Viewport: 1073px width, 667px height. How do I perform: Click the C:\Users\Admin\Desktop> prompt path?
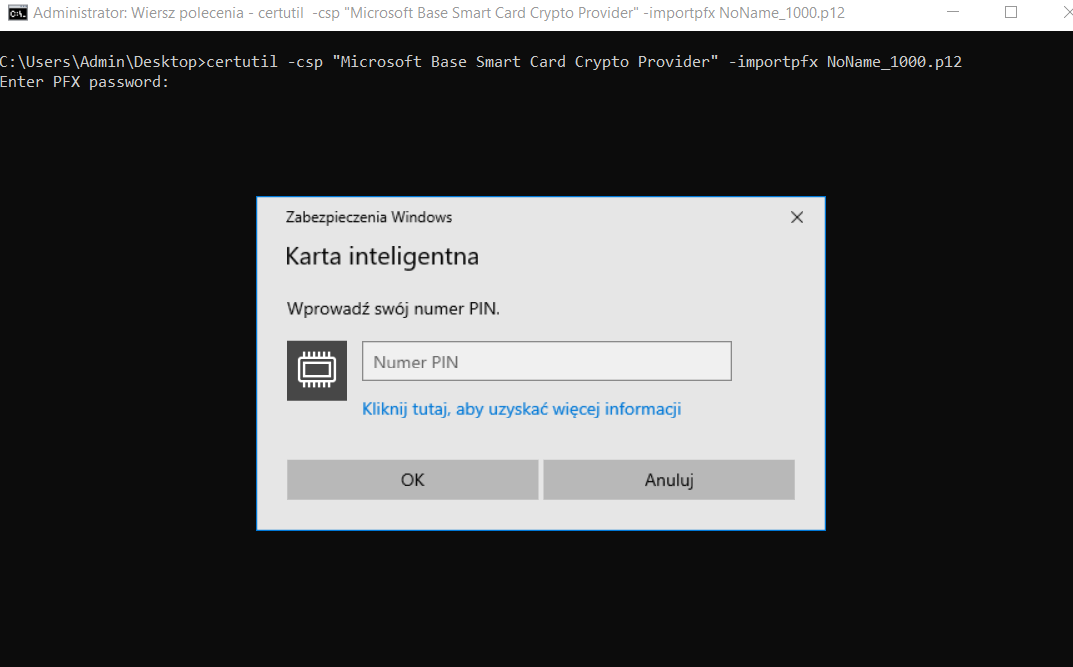(x=102, y=62)
